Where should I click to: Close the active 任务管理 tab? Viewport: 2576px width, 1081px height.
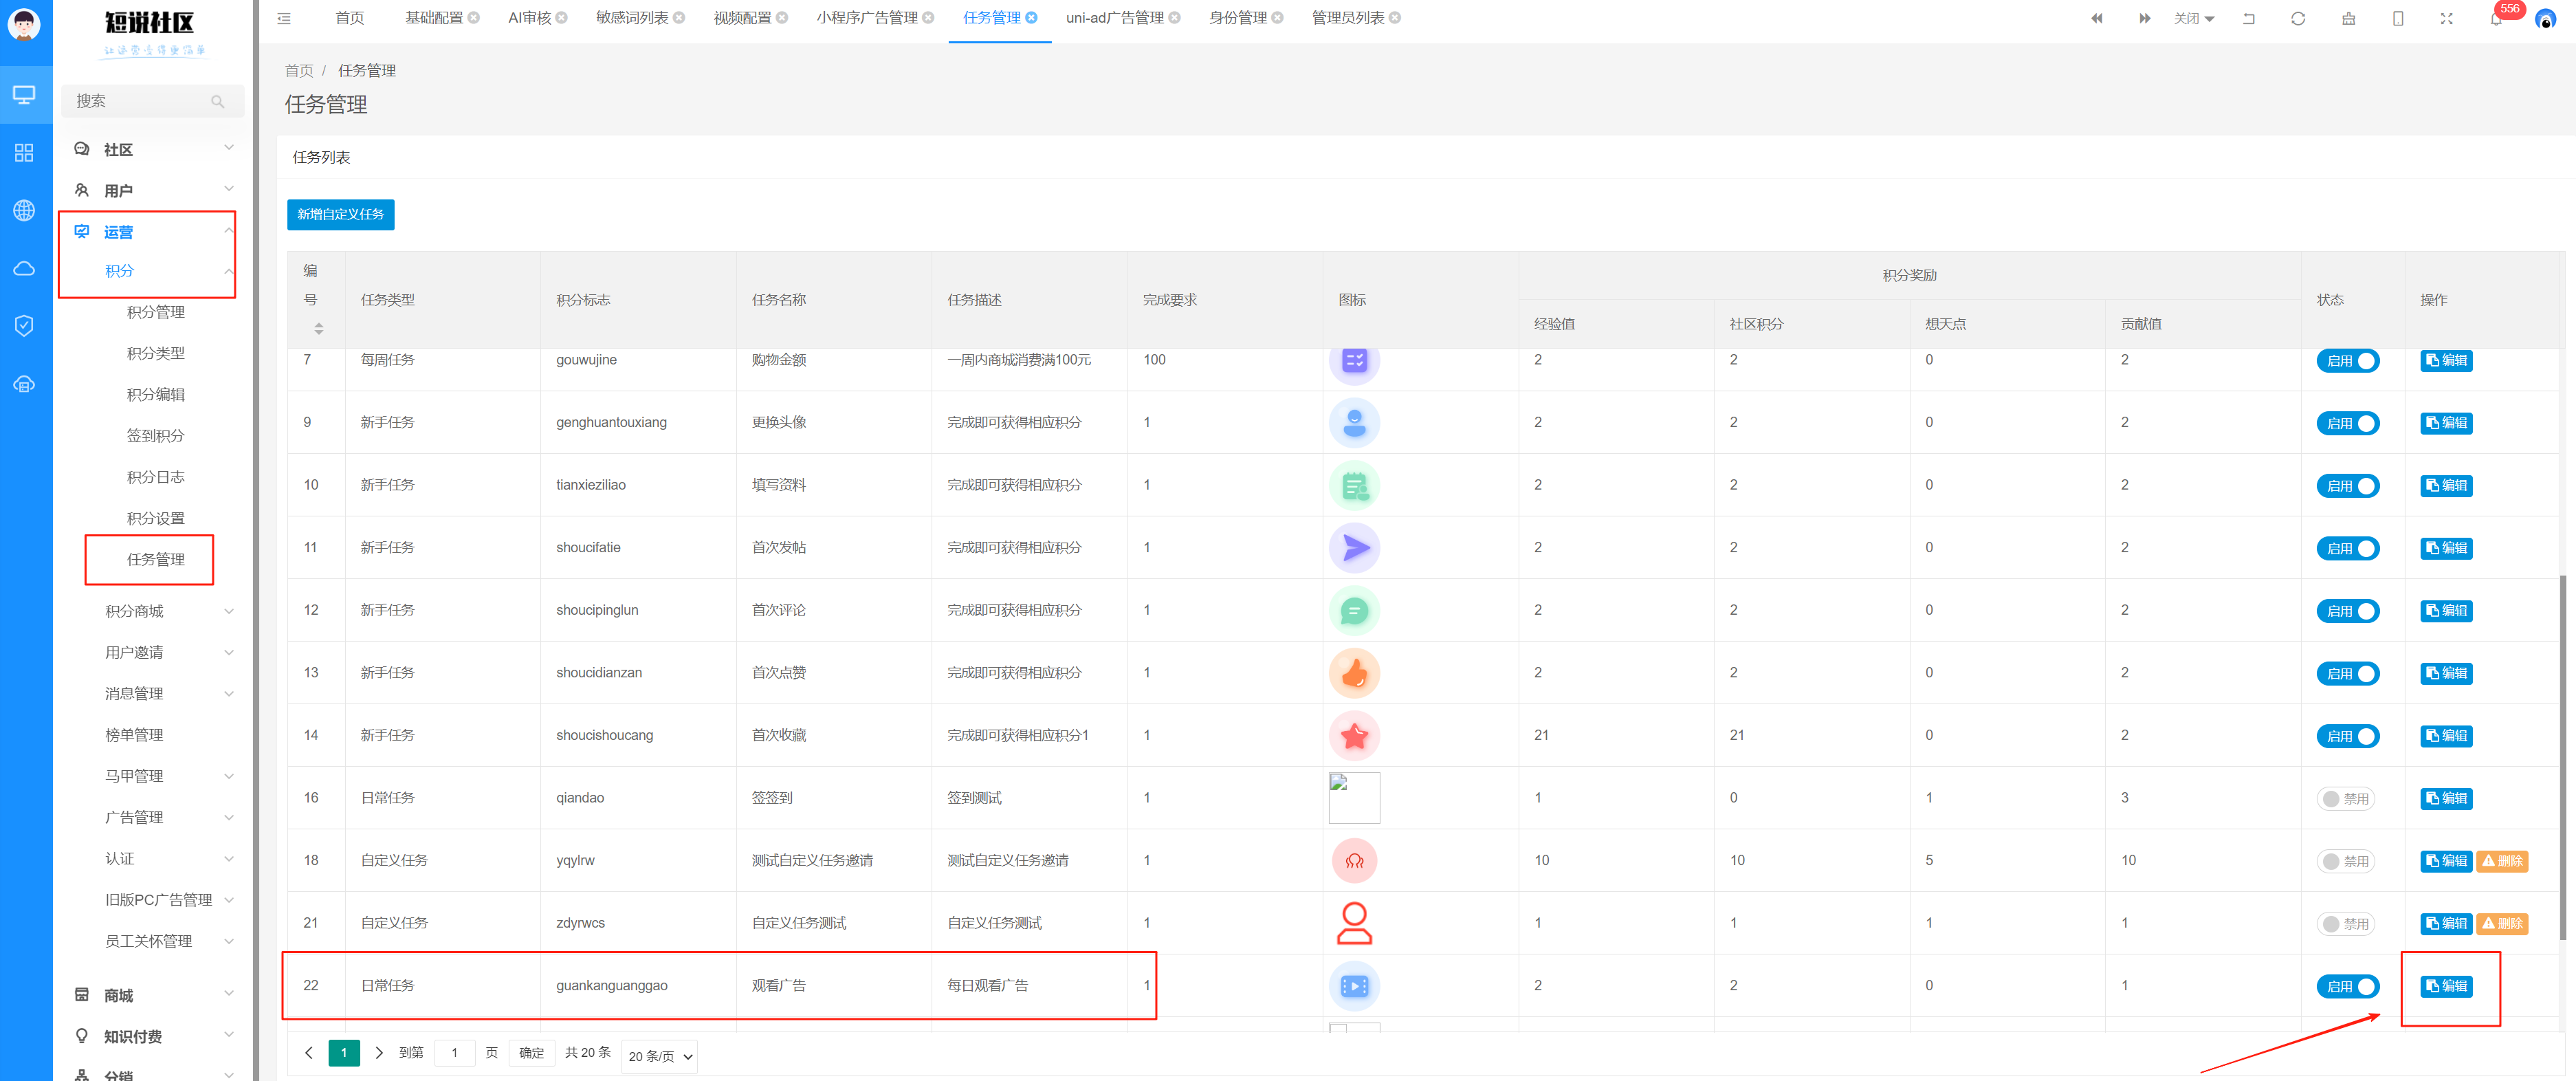pos(1031,18)
